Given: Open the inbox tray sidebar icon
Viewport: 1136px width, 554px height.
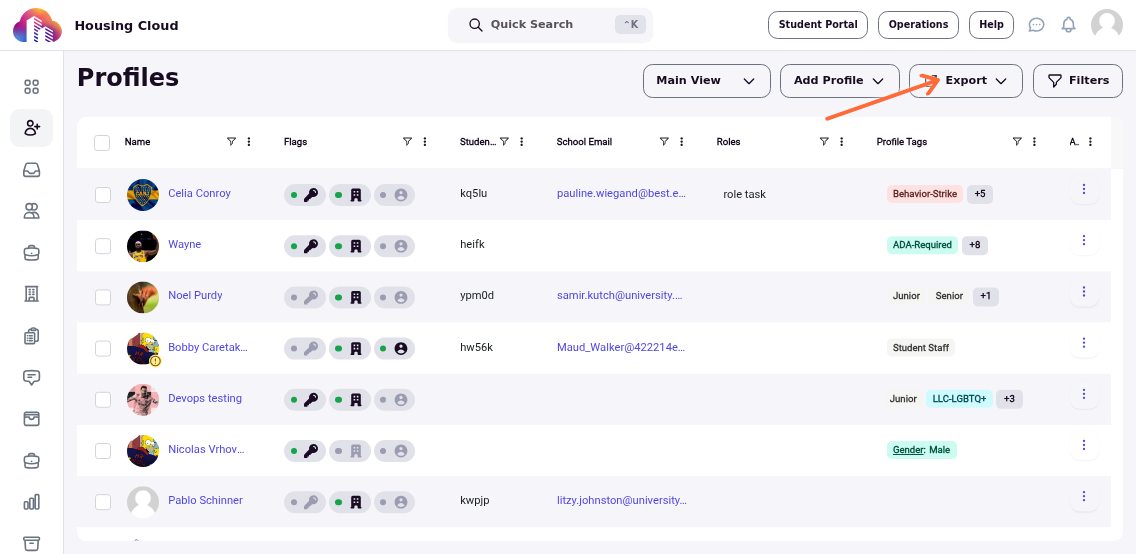Looking at the screenshot, I should [31, 170].
